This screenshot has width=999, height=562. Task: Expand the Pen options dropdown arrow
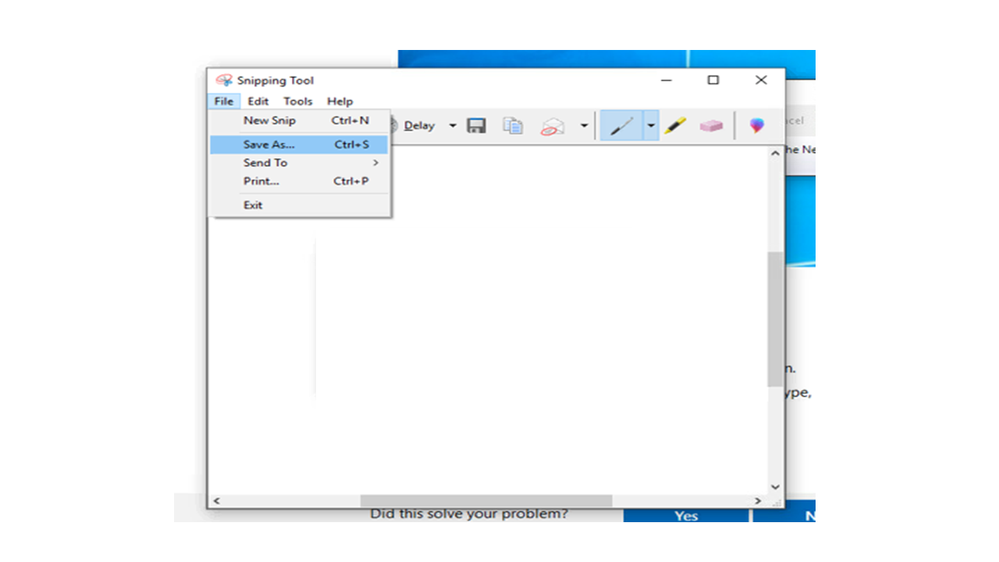pyautogui.click(x=650, y=126)
